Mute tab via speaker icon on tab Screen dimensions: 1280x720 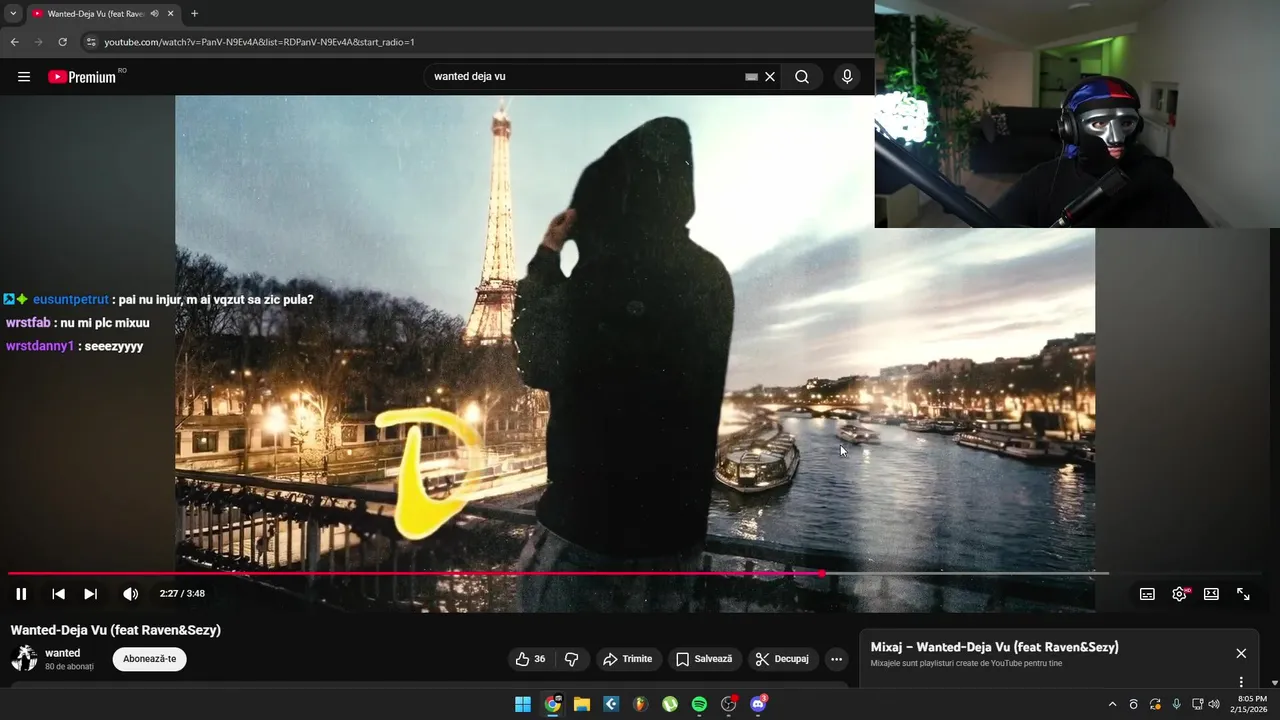coord(154,14)
